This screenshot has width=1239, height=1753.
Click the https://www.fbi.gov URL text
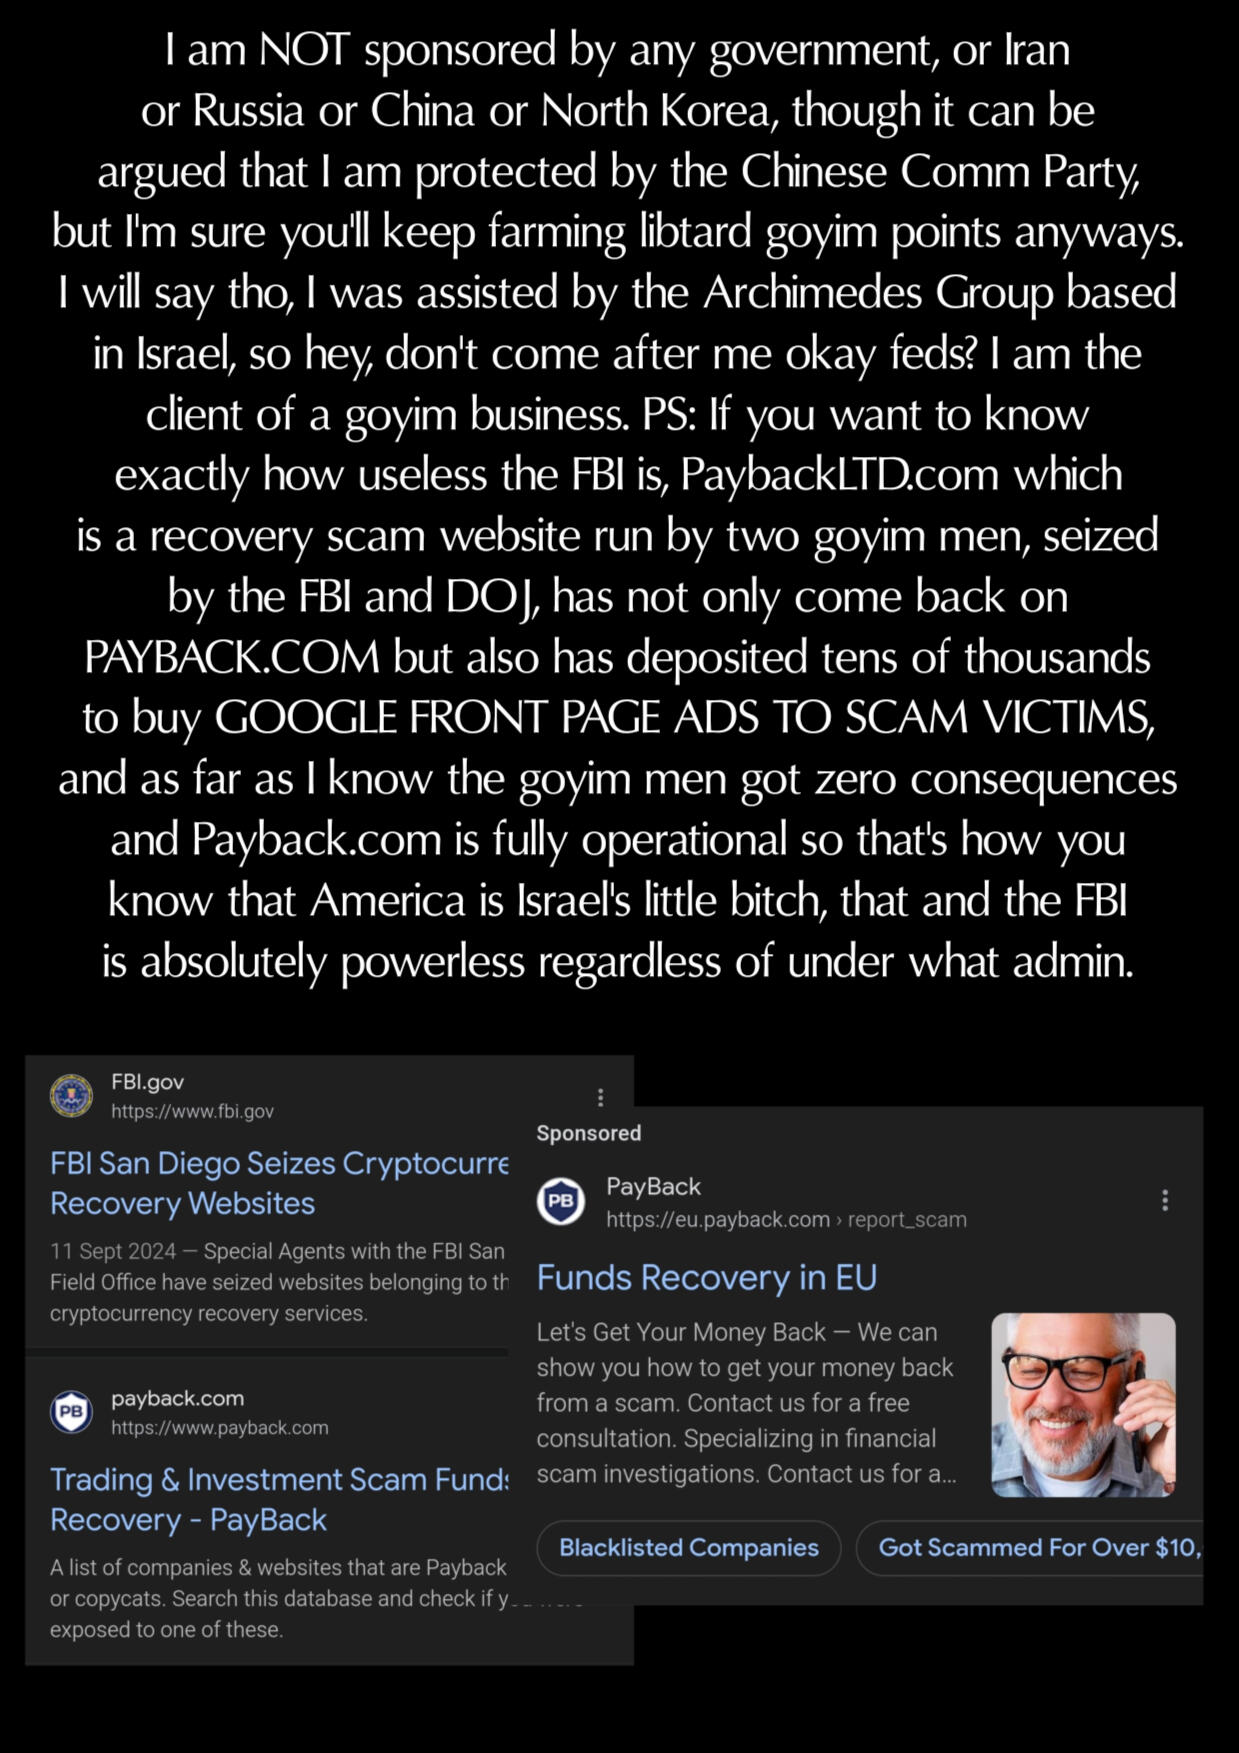pos(192,1111)
